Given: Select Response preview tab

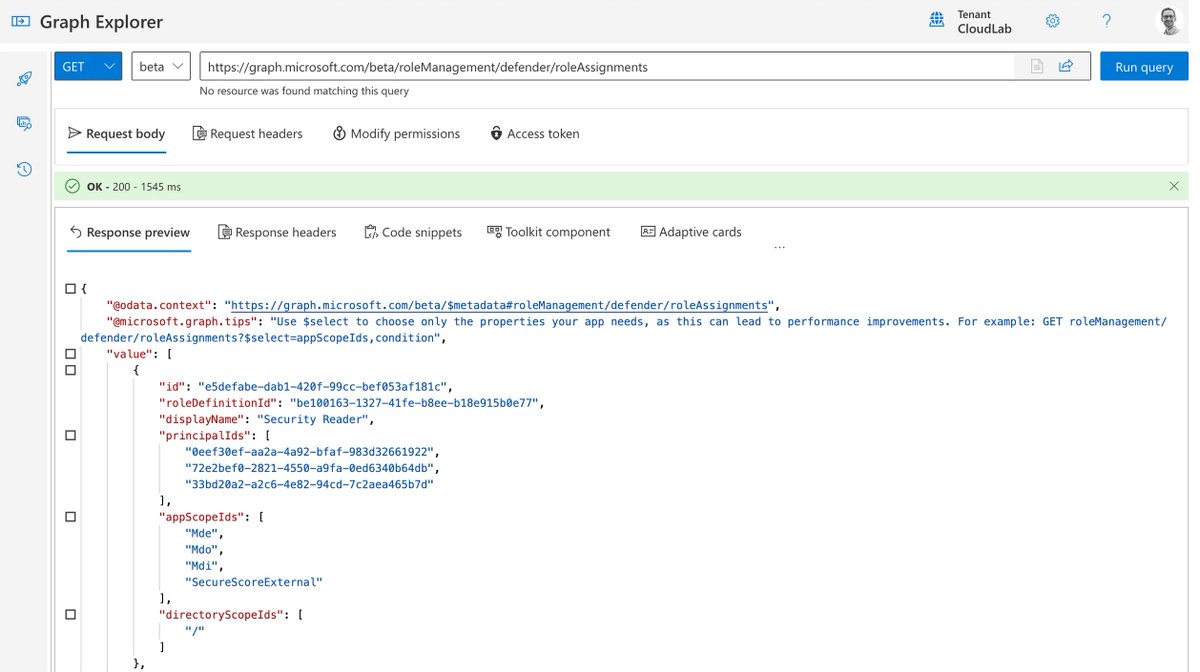Looking at the screenshot, I should [x=129, y=232].
